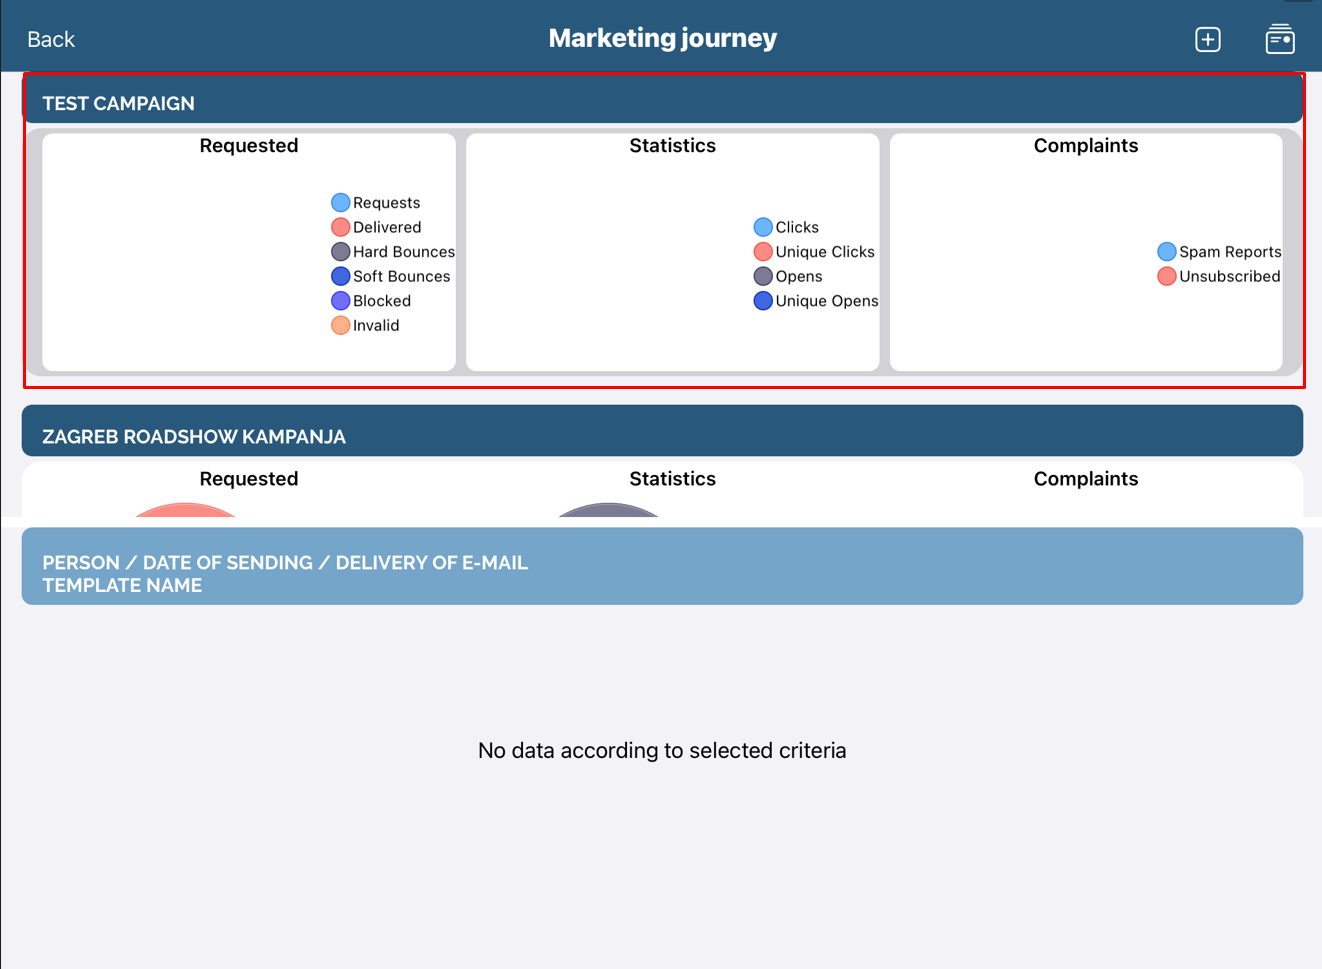Click the Unsubscribed legend red dot

tap(1166, 277)
